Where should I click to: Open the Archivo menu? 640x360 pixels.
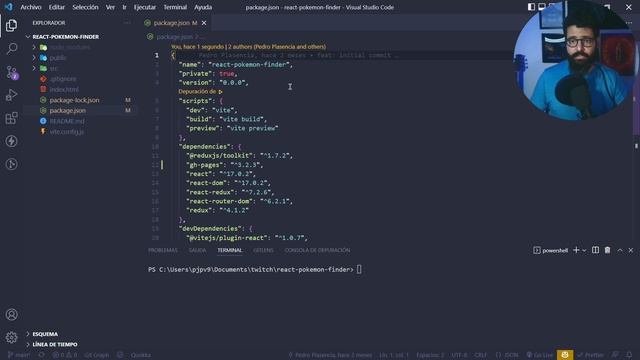(31, 7)
